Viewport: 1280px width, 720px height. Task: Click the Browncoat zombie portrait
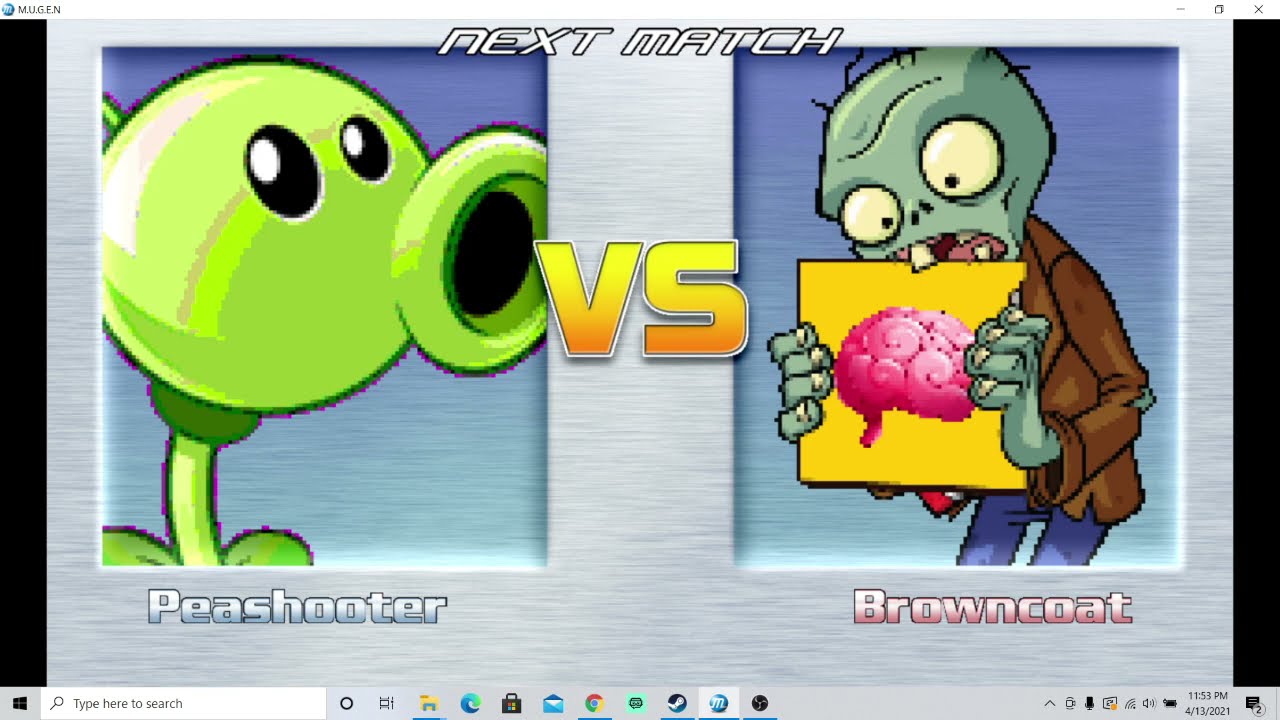point(956,307)
